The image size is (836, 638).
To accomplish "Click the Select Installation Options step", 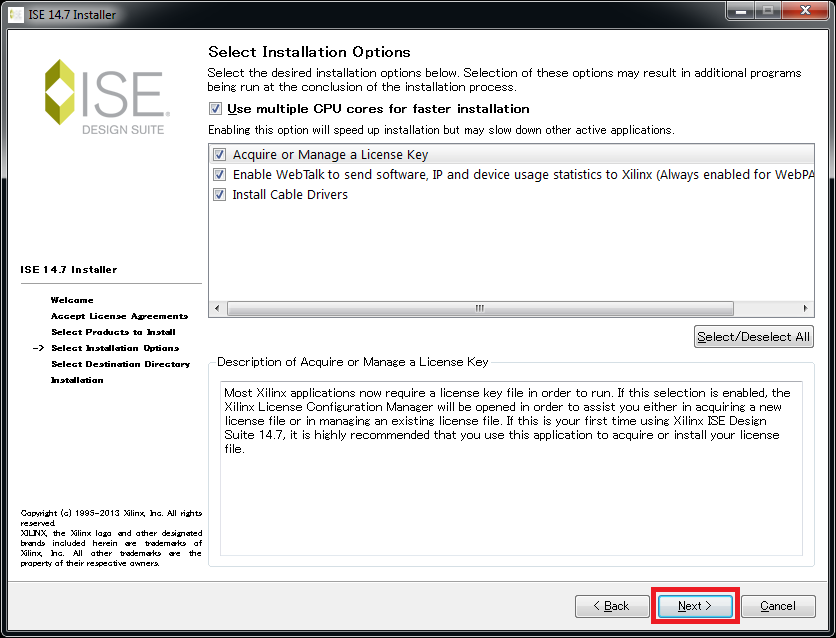I will coord(115,348).
